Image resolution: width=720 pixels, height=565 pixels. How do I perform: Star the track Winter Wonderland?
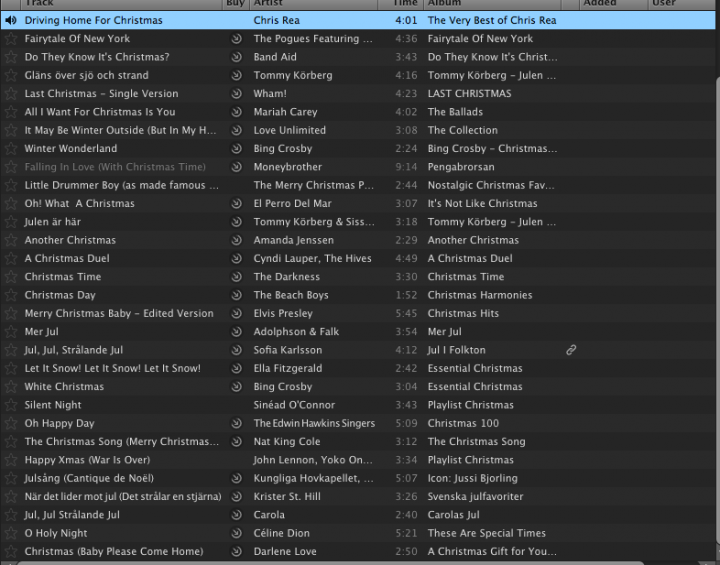point(11,148)
